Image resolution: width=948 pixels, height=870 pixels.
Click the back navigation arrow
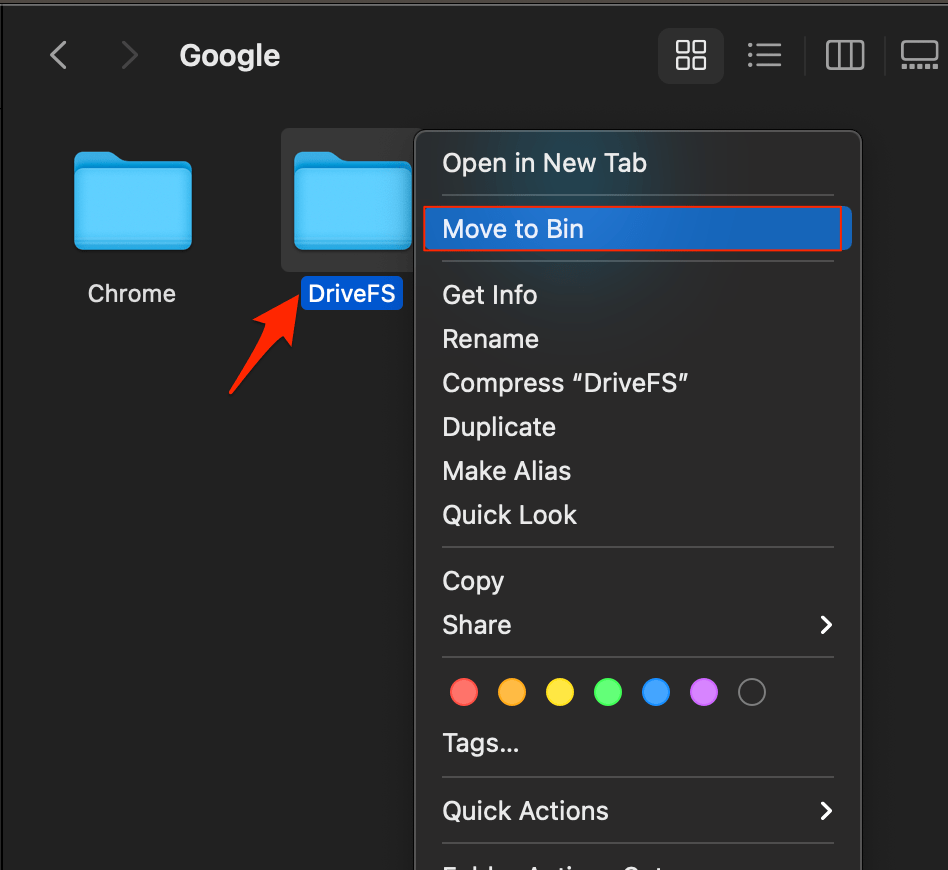[x=57, y=55]
